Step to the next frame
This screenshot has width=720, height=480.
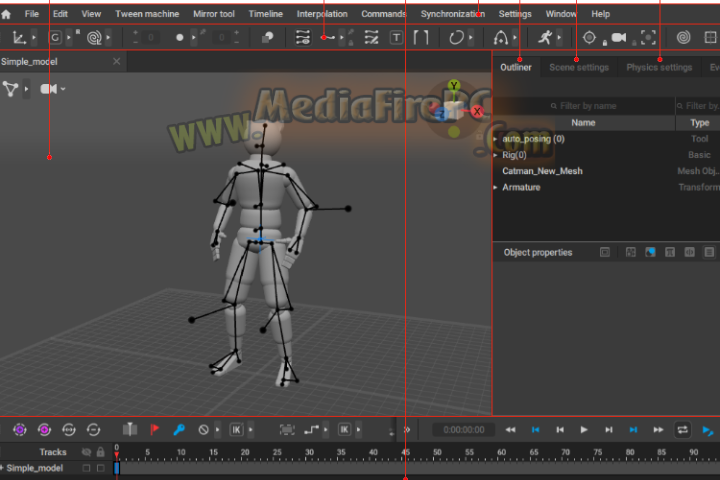(608, 429)
